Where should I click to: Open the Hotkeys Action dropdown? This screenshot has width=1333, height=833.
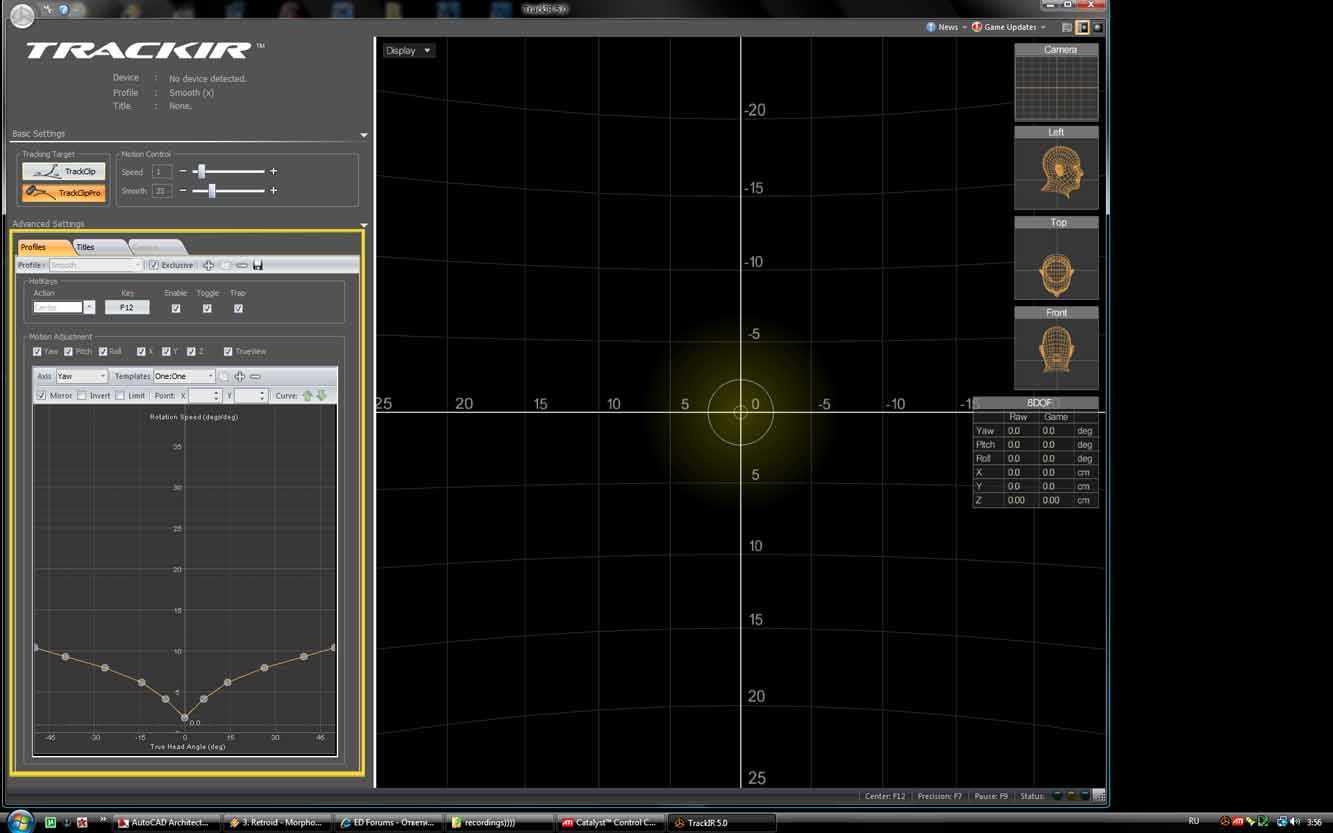(x=63, y=307)
